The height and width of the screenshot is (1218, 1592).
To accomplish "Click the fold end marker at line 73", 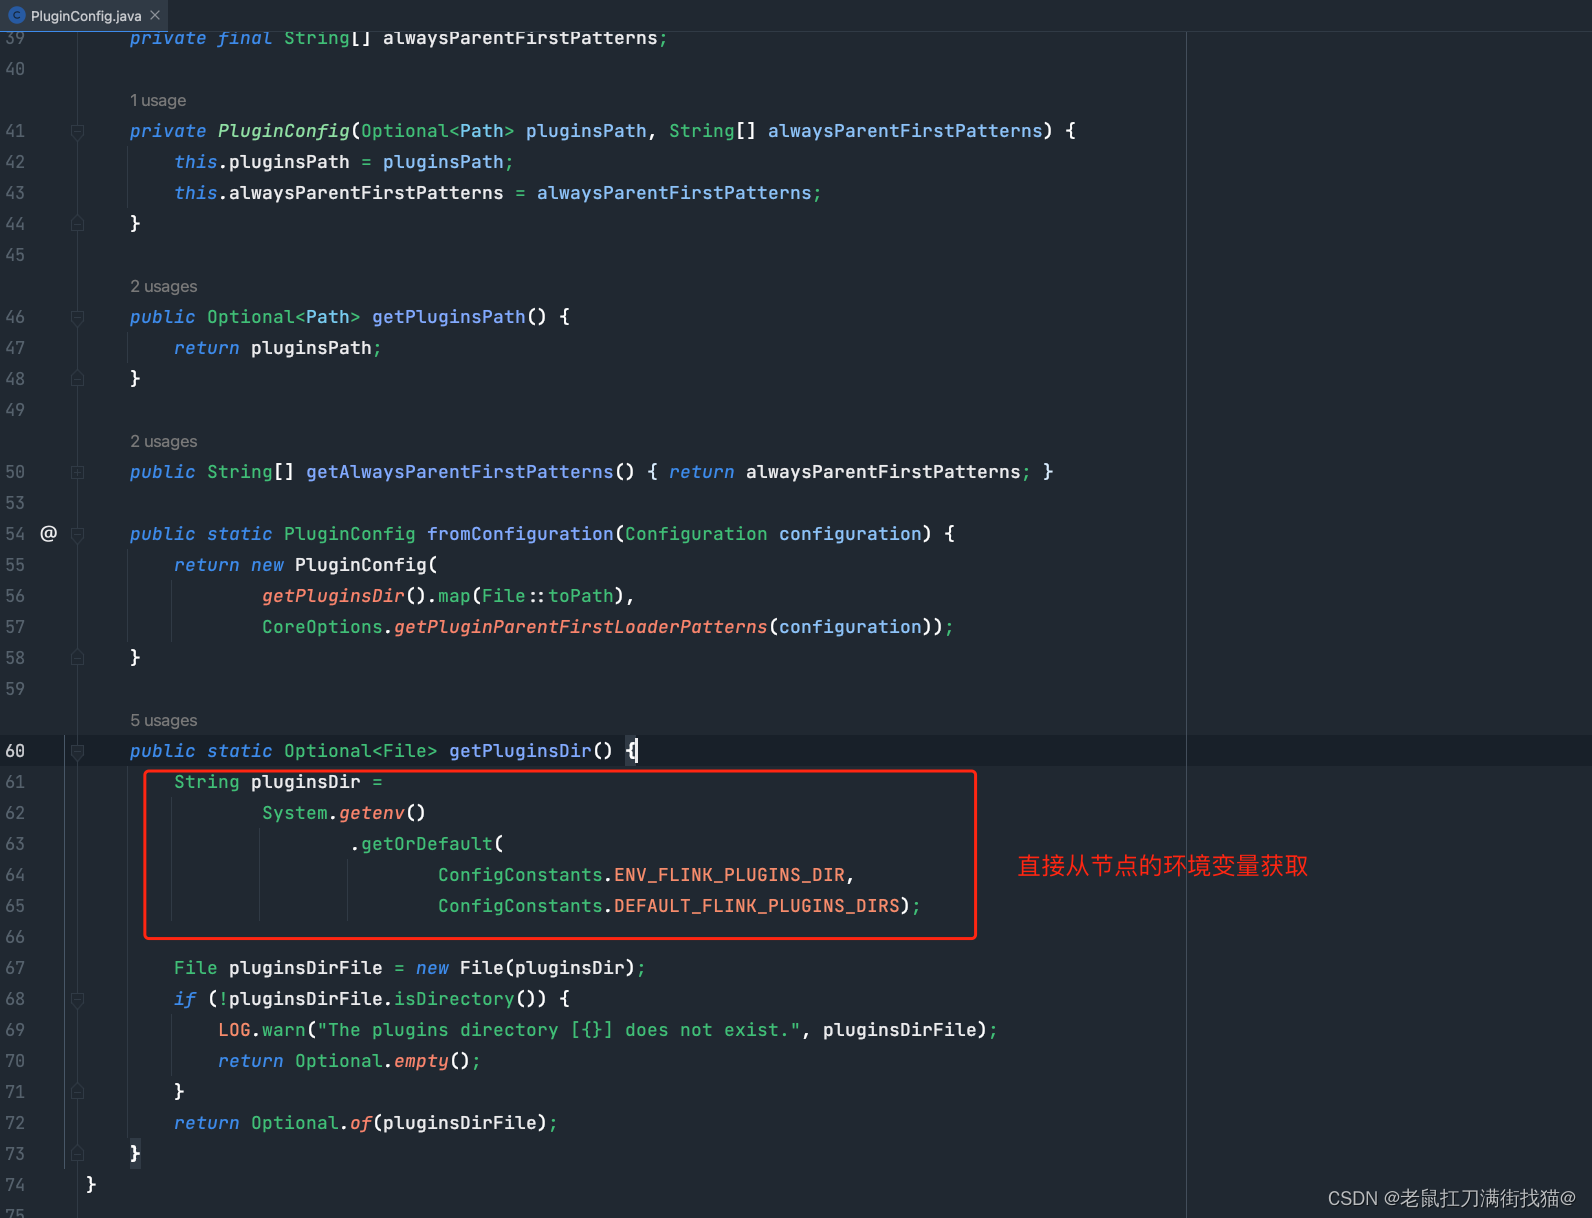I will click(77, 1154).
